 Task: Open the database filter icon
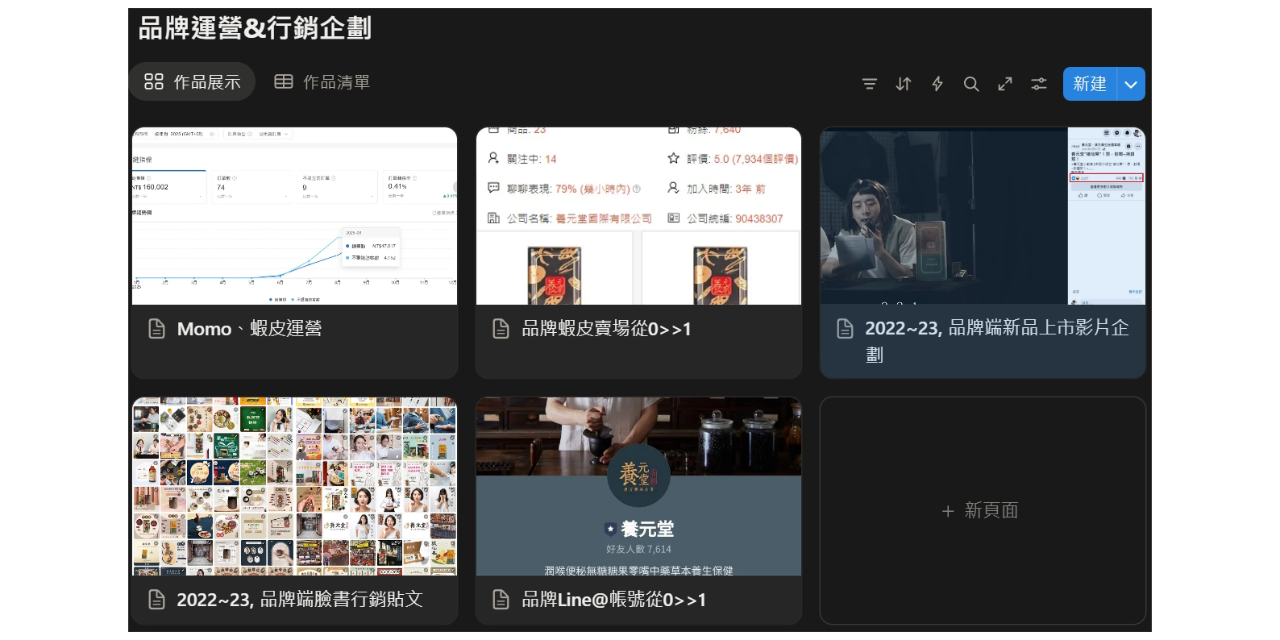click(869, 84)
